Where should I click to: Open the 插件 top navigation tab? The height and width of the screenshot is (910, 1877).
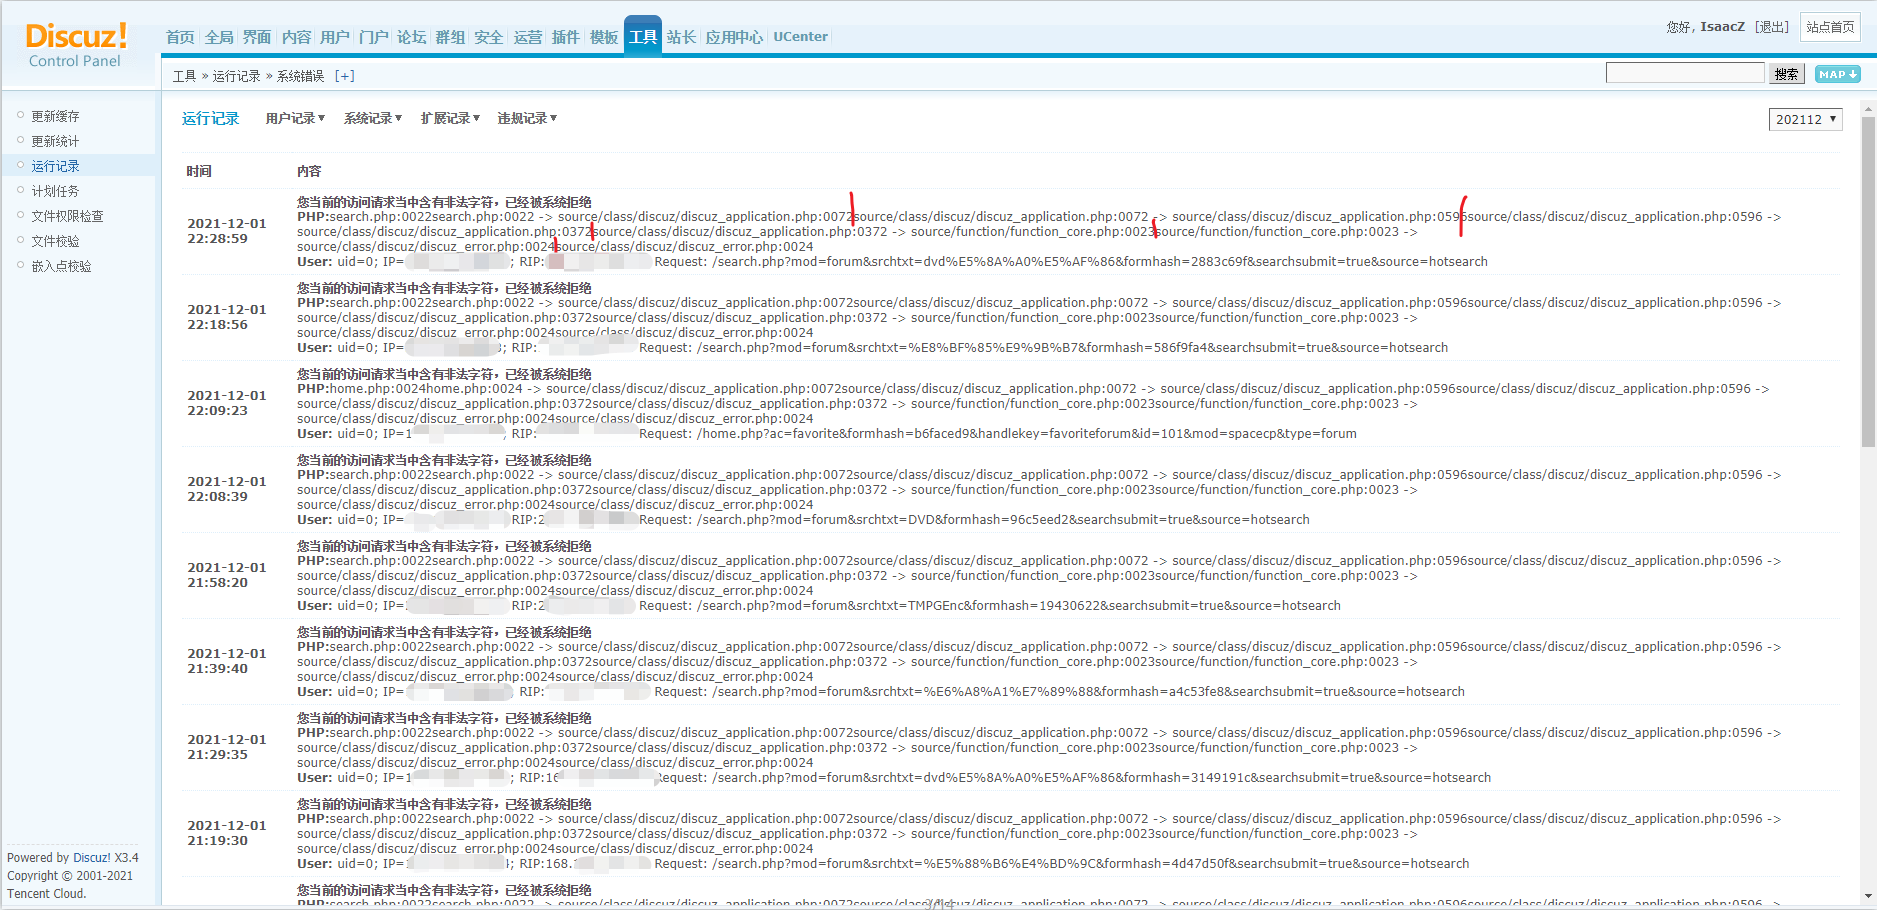[x=565, y=37]
